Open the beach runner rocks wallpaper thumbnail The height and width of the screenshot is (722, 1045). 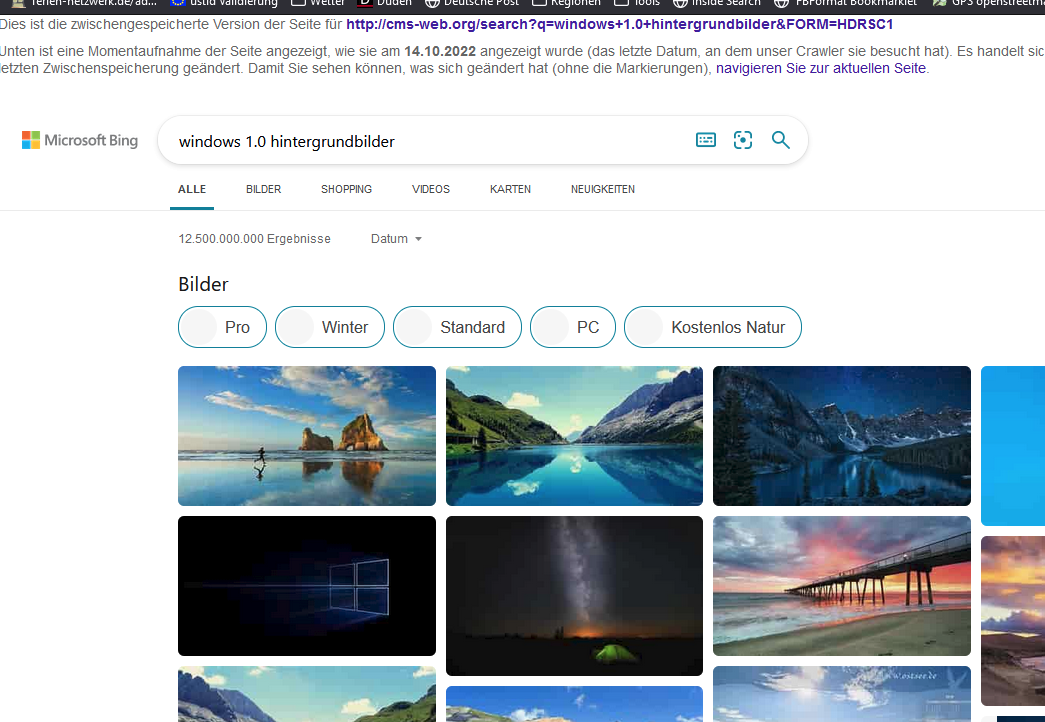307,435
